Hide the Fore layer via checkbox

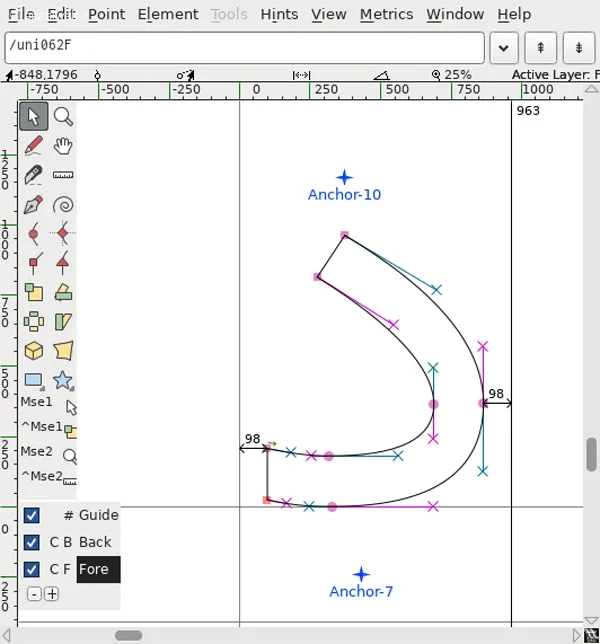[31, 569]
